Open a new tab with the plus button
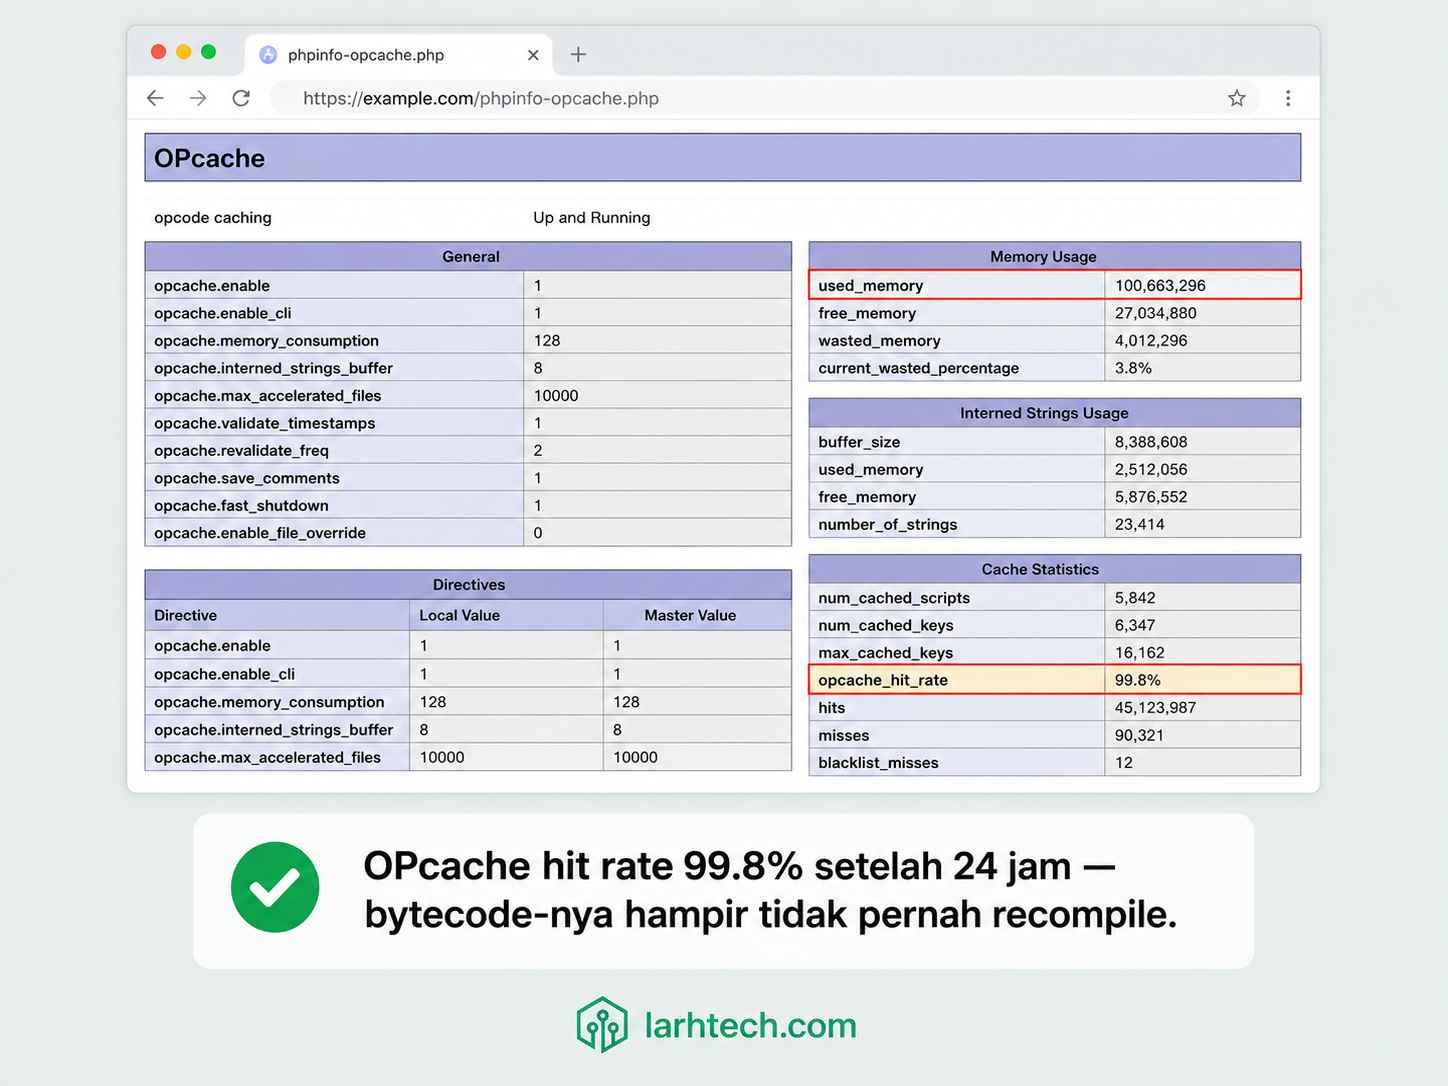 click(x=578, y=55)
